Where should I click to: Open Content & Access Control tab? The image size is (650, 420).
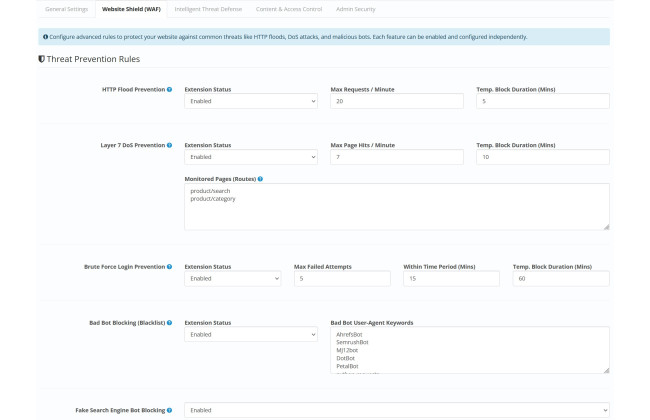tap(289, 9)
